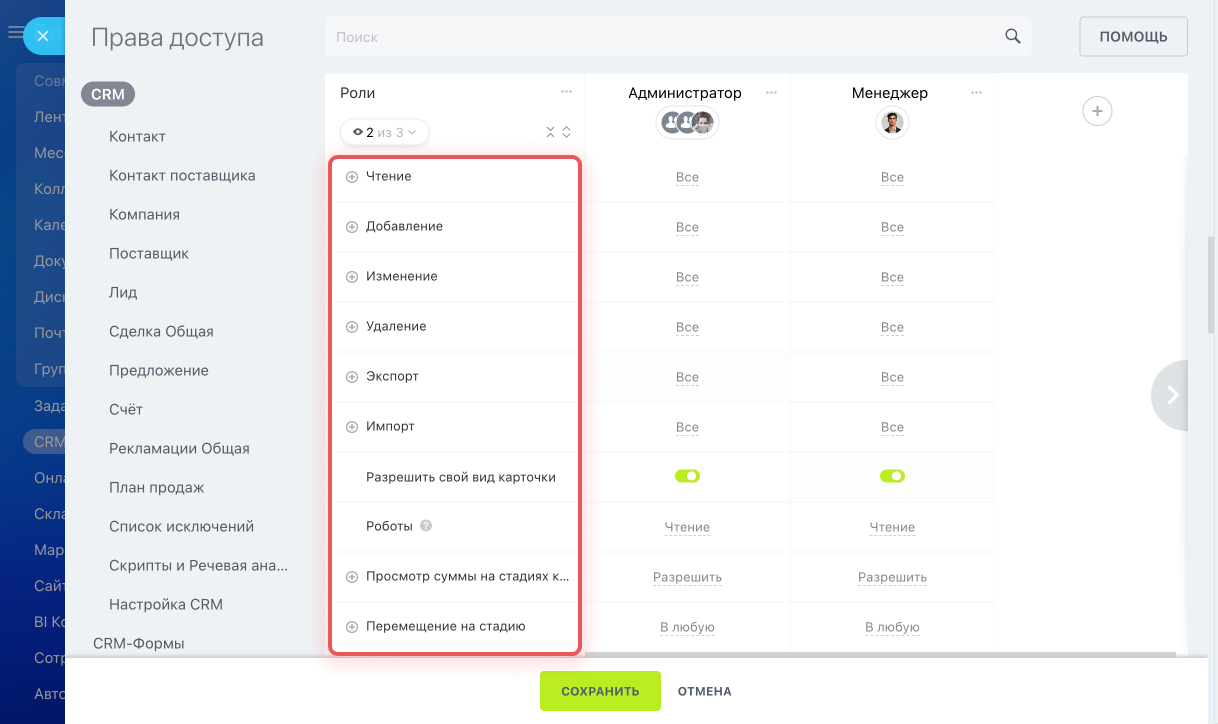Click the horizontal scrollbar below the table
The height and width of the screenshot is (724, 1218).
880,656
